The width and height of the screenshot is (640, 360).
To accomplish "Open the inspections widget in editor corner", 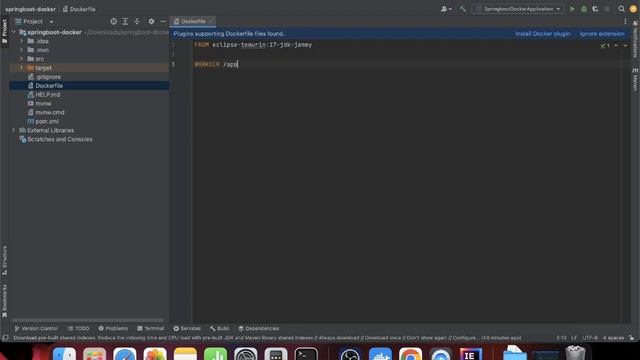I will [x=605, y=46].
